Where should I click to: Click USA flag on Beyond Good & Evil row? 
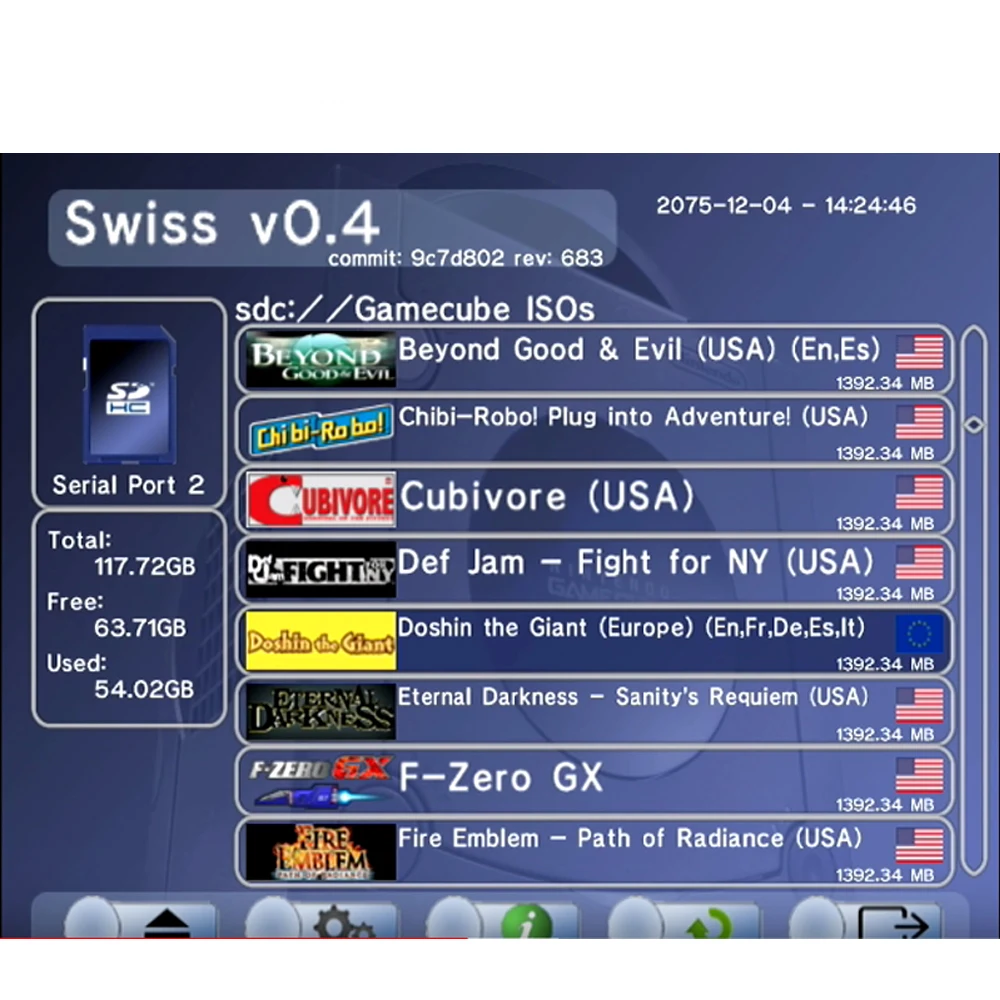click(919, 352)
